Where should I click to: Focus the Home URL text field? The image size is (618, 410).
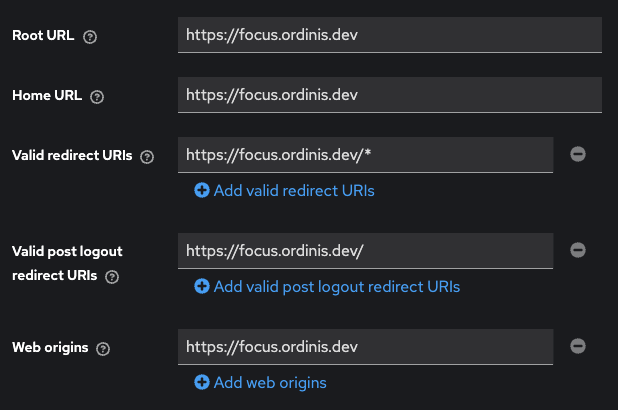(x=390, y=95)
